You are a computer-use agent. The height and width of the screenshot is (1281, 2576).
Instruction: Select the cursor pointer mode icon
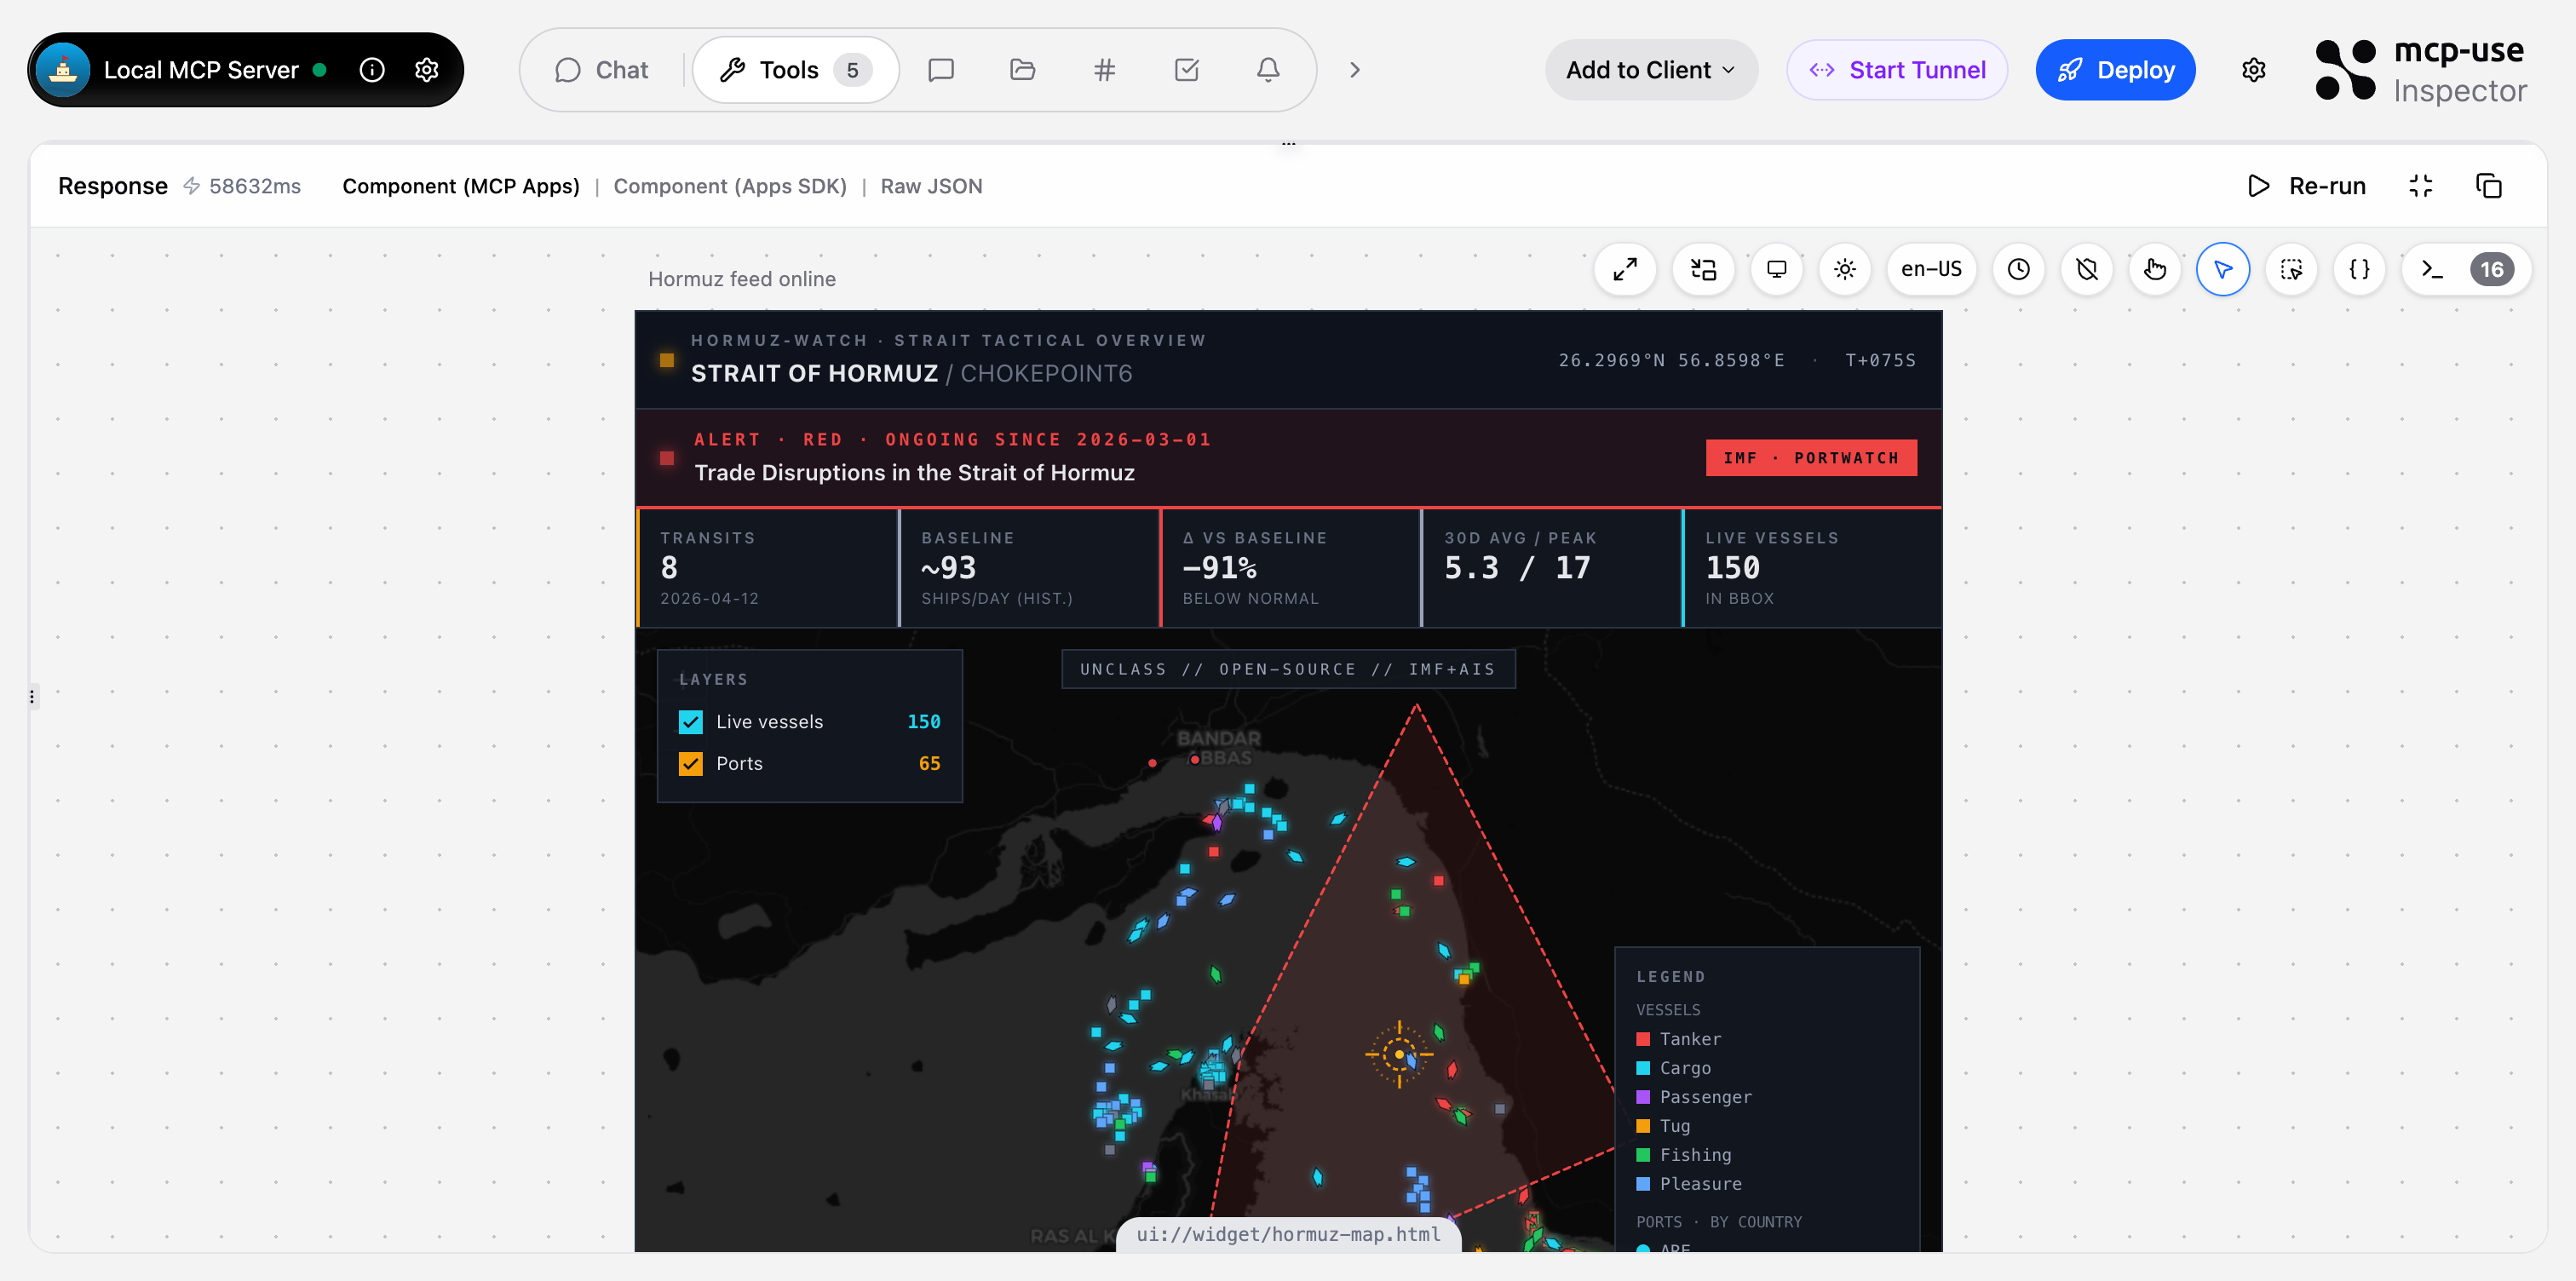tap(2222, 269)
